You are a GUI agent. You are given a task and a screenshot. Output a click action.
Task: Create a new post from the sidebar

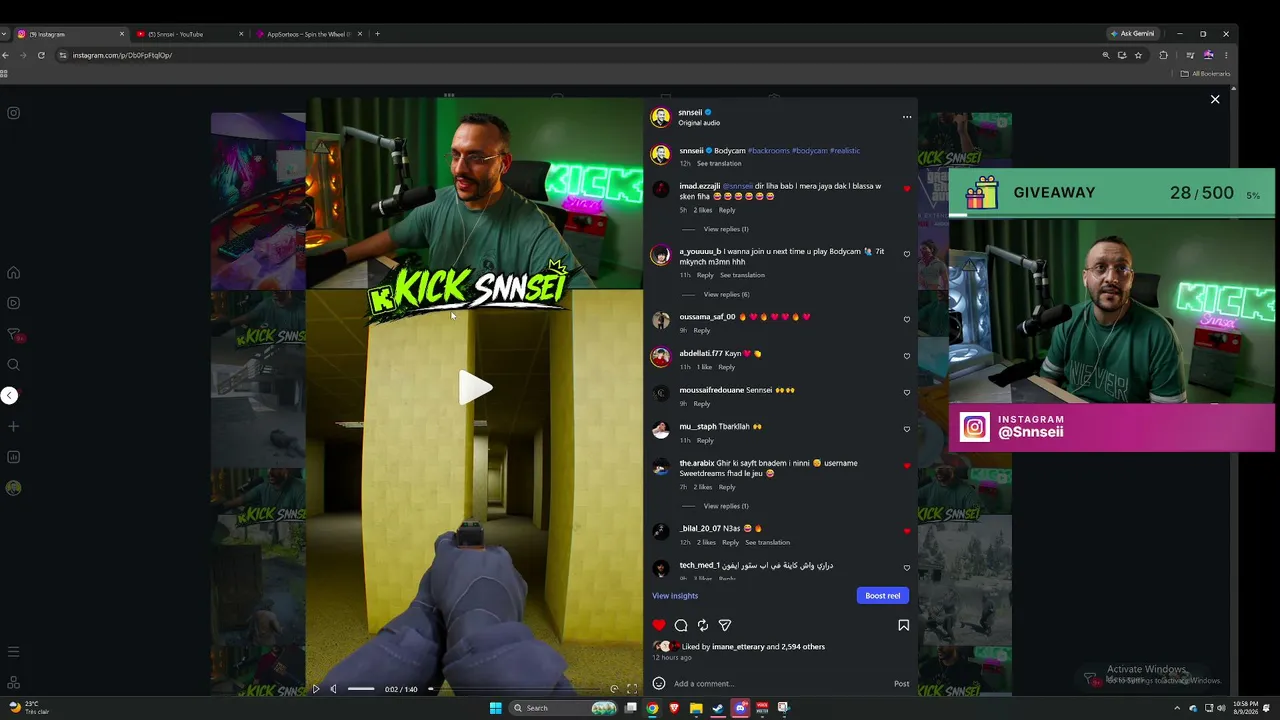(14, 427)
